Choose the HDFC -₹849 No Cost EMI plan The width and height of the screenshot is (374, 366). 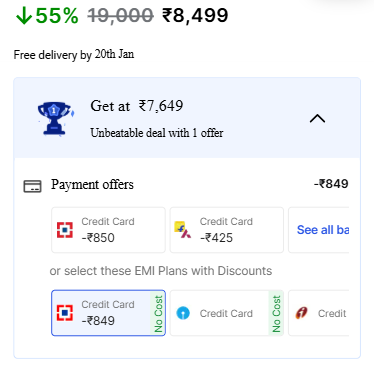(x=108, y=313)
